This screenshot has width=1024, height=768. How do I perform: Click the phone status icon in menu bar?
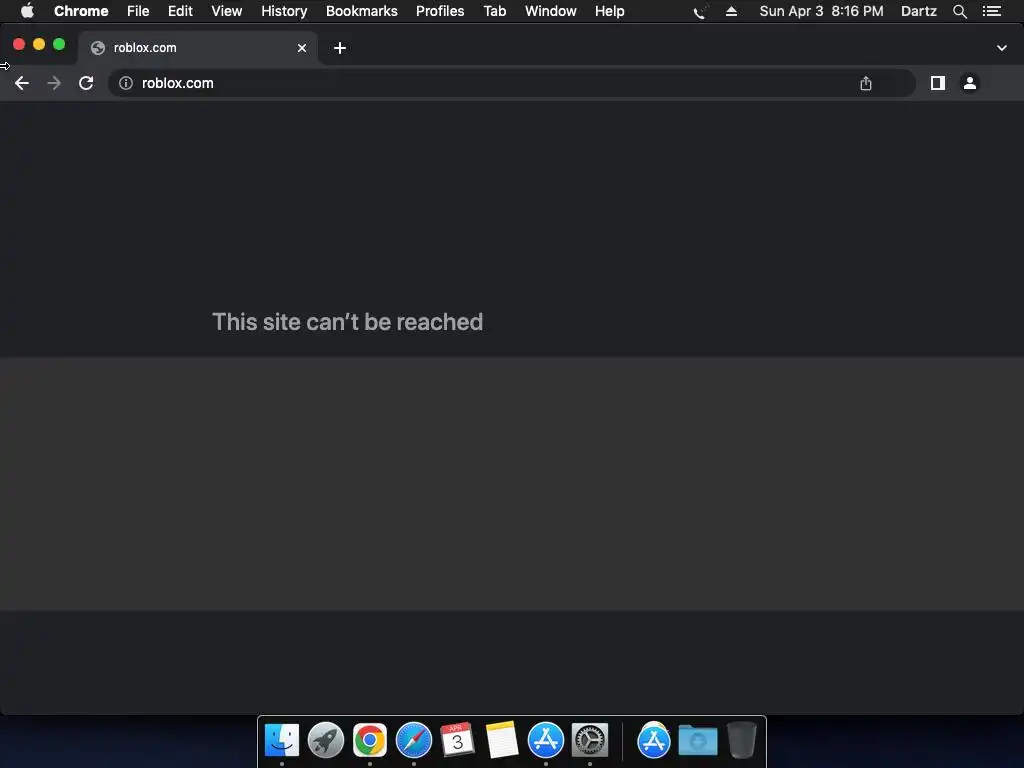pyautogui.click(x=700, y=11)
